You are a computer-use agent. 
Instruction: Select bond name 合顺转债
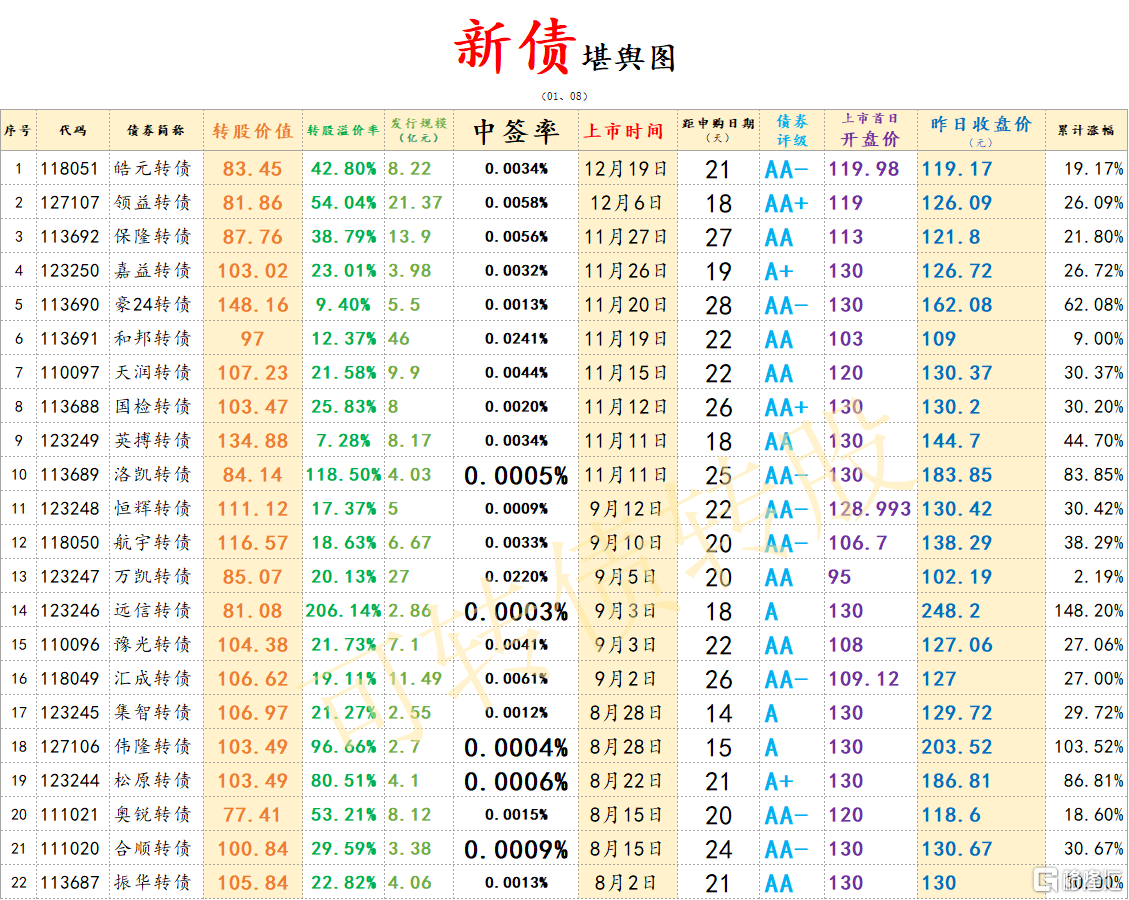(x=153, y=849)
